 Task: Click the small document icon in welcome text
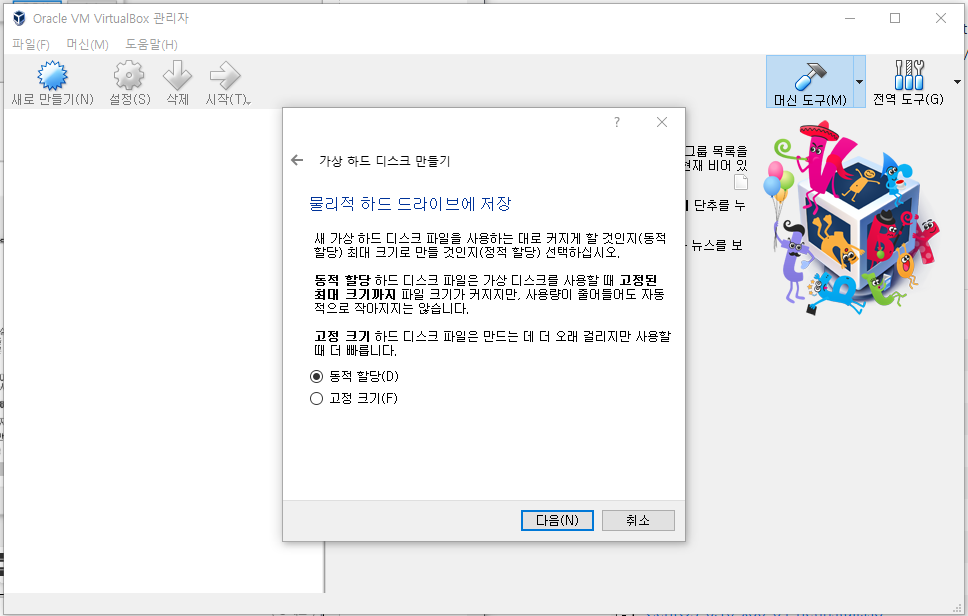click(741, 182)
